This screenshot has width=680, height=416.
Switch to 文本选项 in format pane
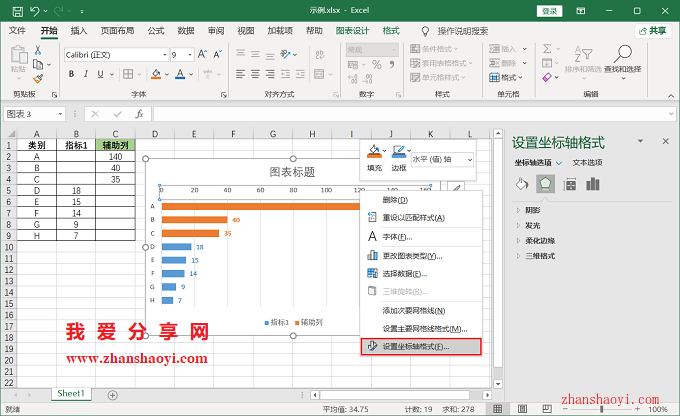click(x=587, y=163)
